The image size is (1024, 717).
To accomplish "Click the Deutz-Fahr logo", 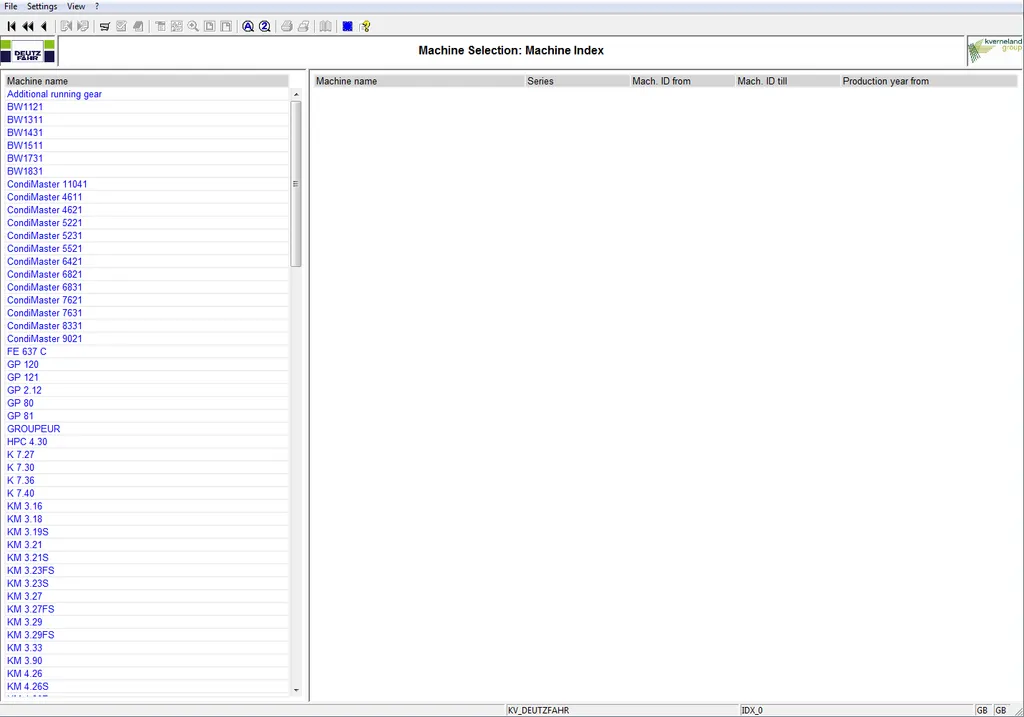I will coord(27,51).
